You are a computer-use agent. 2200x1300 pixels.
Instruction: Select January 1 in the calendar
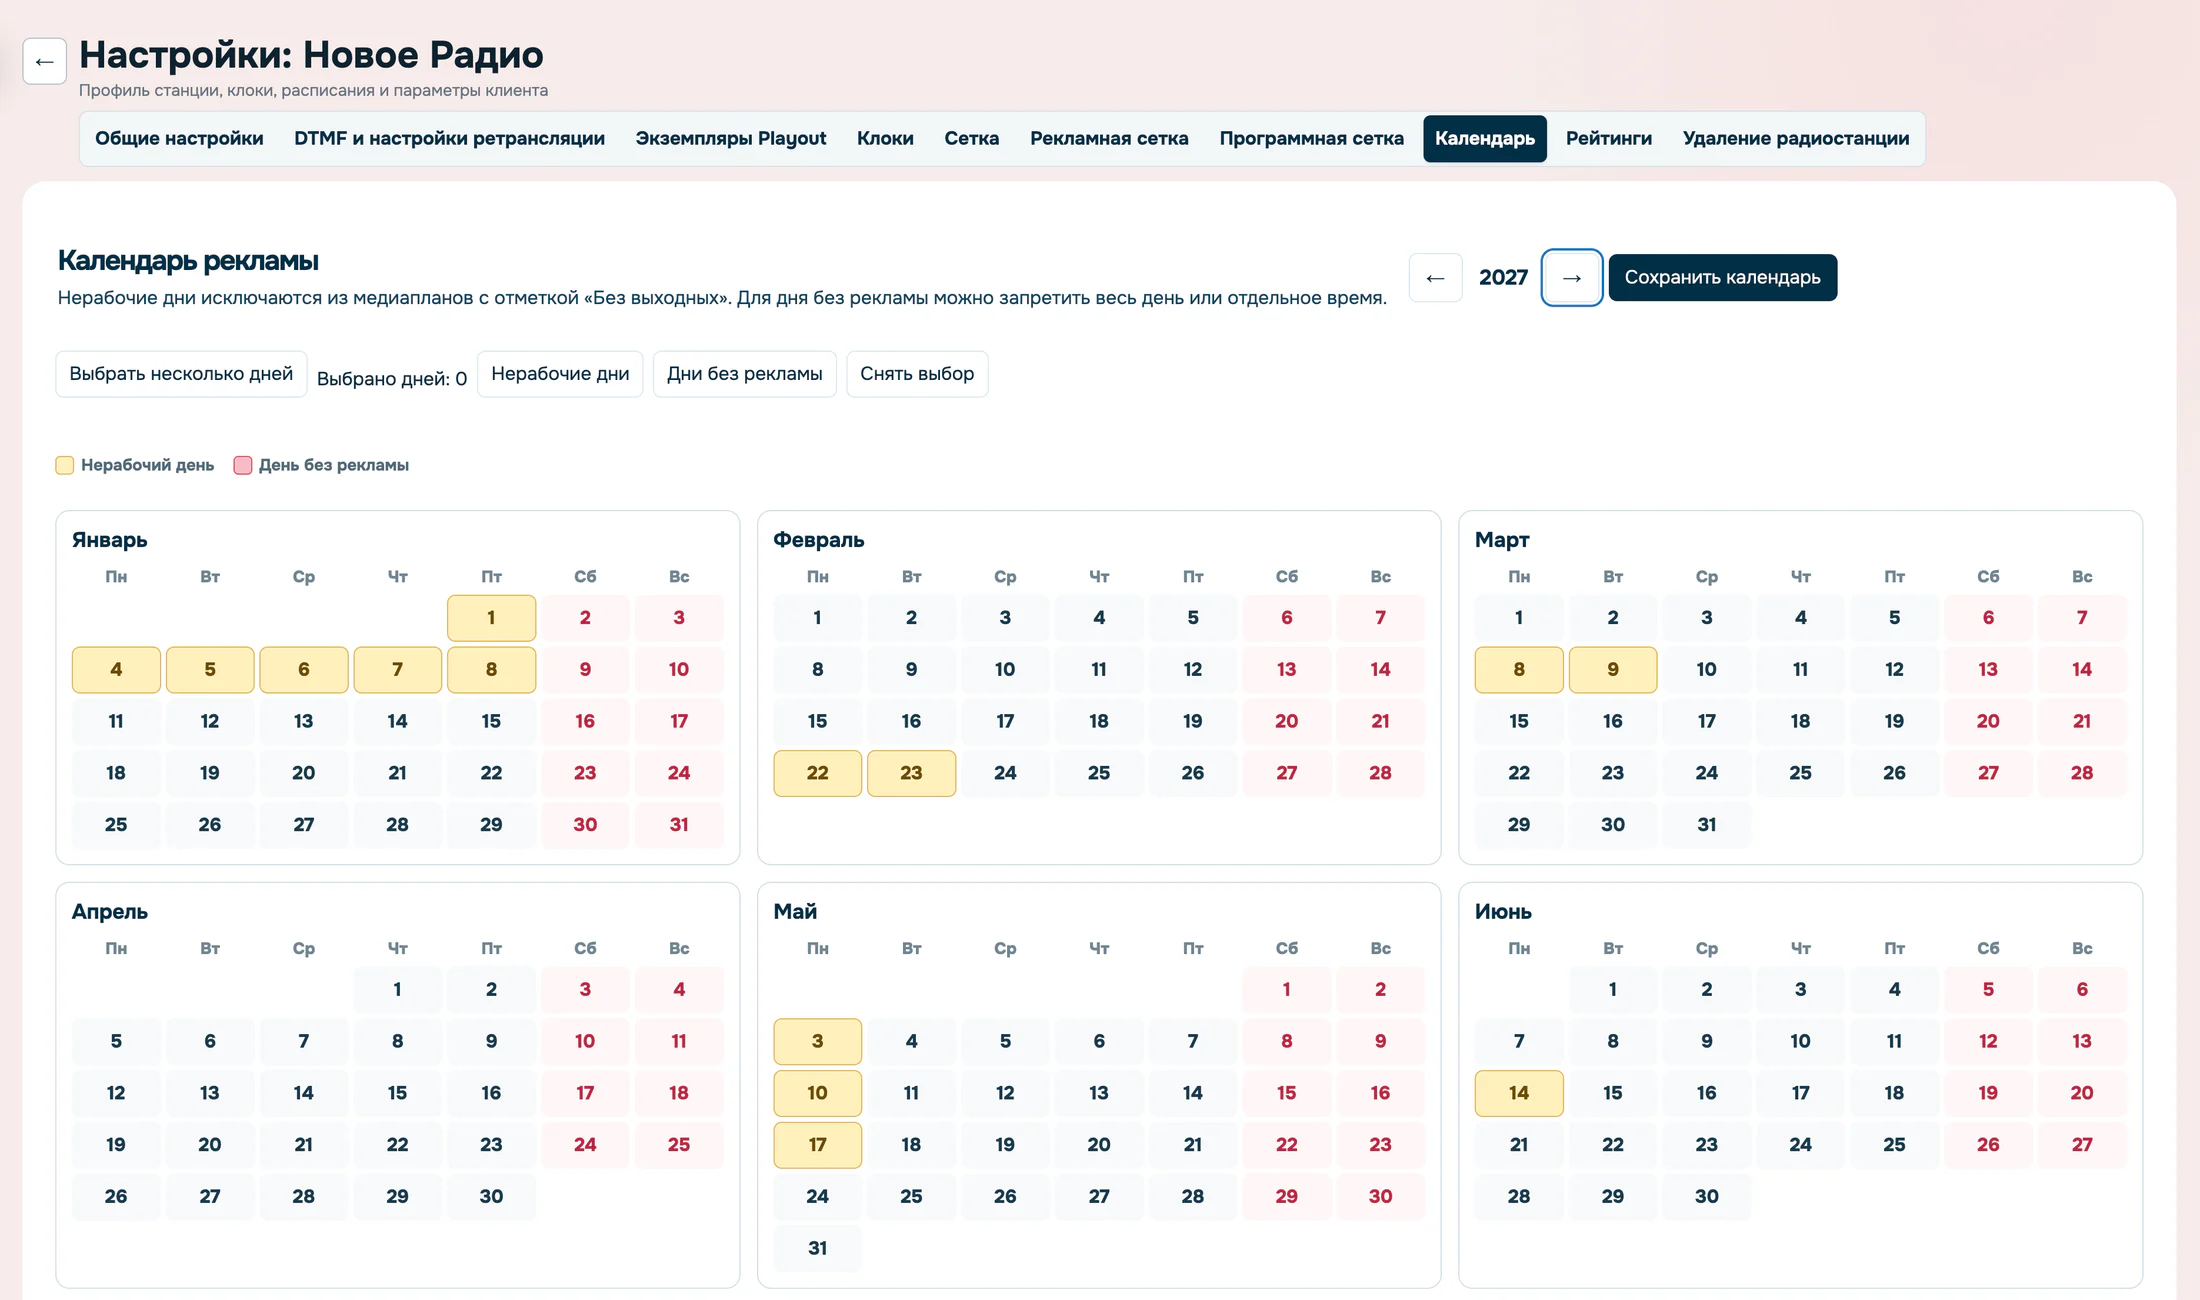(x=491, y=618)
